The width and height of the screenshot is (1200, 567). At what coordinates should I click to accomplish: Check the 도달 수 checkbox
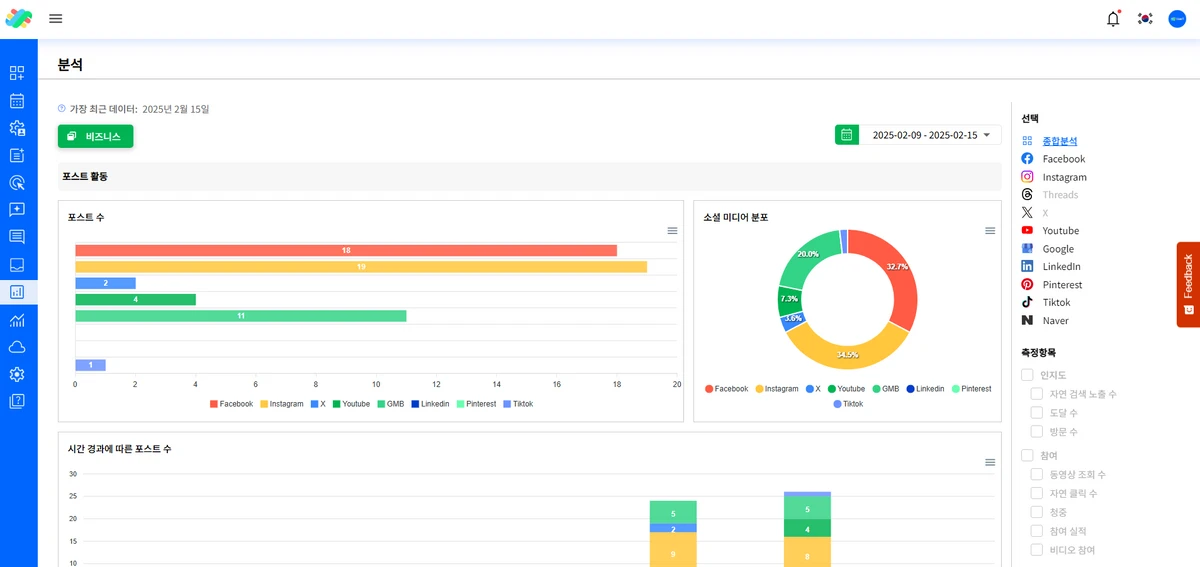(1037, 412)
